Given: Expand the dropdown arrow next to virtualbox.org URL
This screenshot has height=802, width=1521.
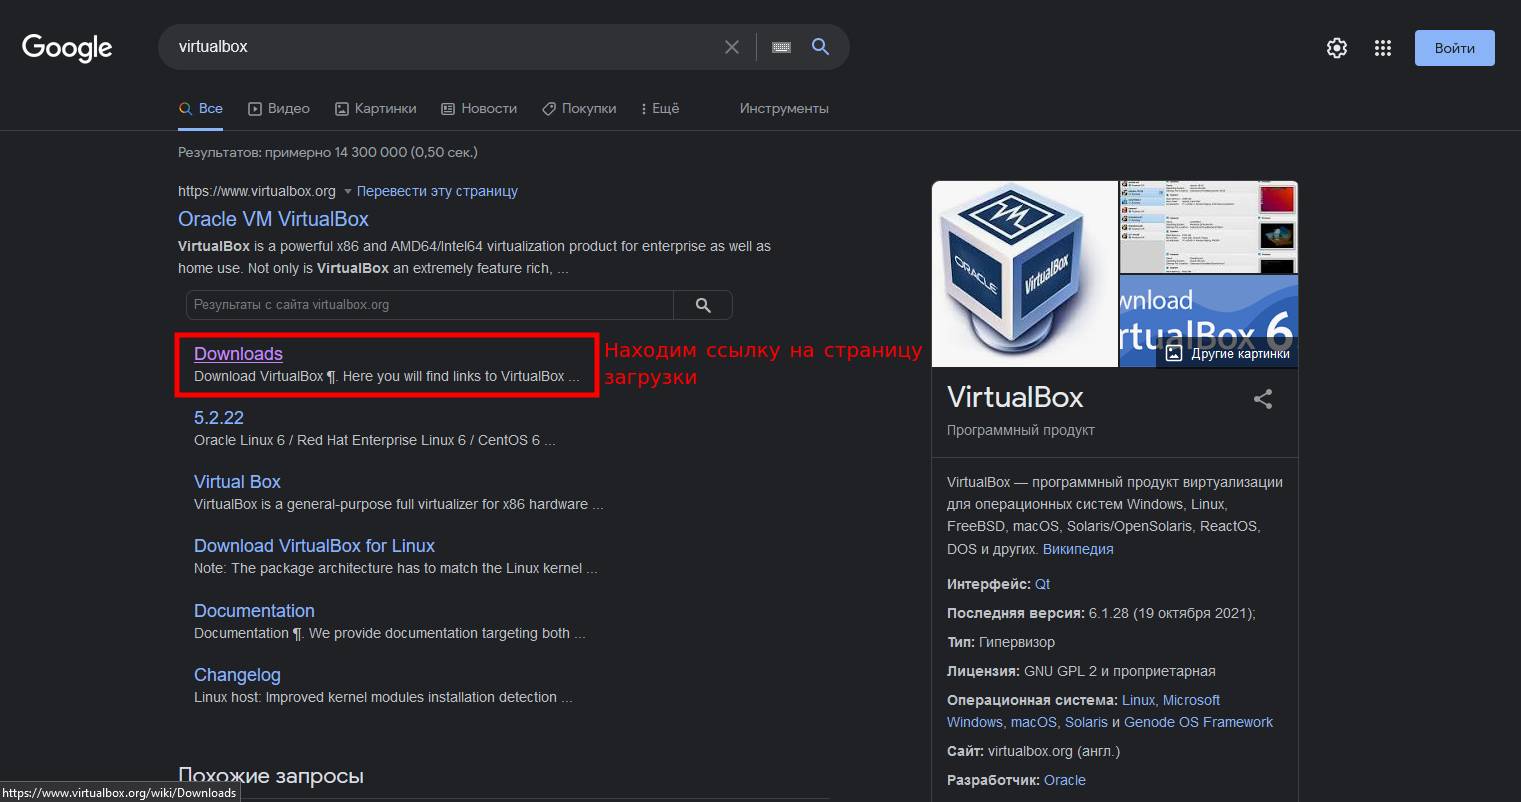Looking at the screenshot, I should pyautogui.click(x=348, y=191).
